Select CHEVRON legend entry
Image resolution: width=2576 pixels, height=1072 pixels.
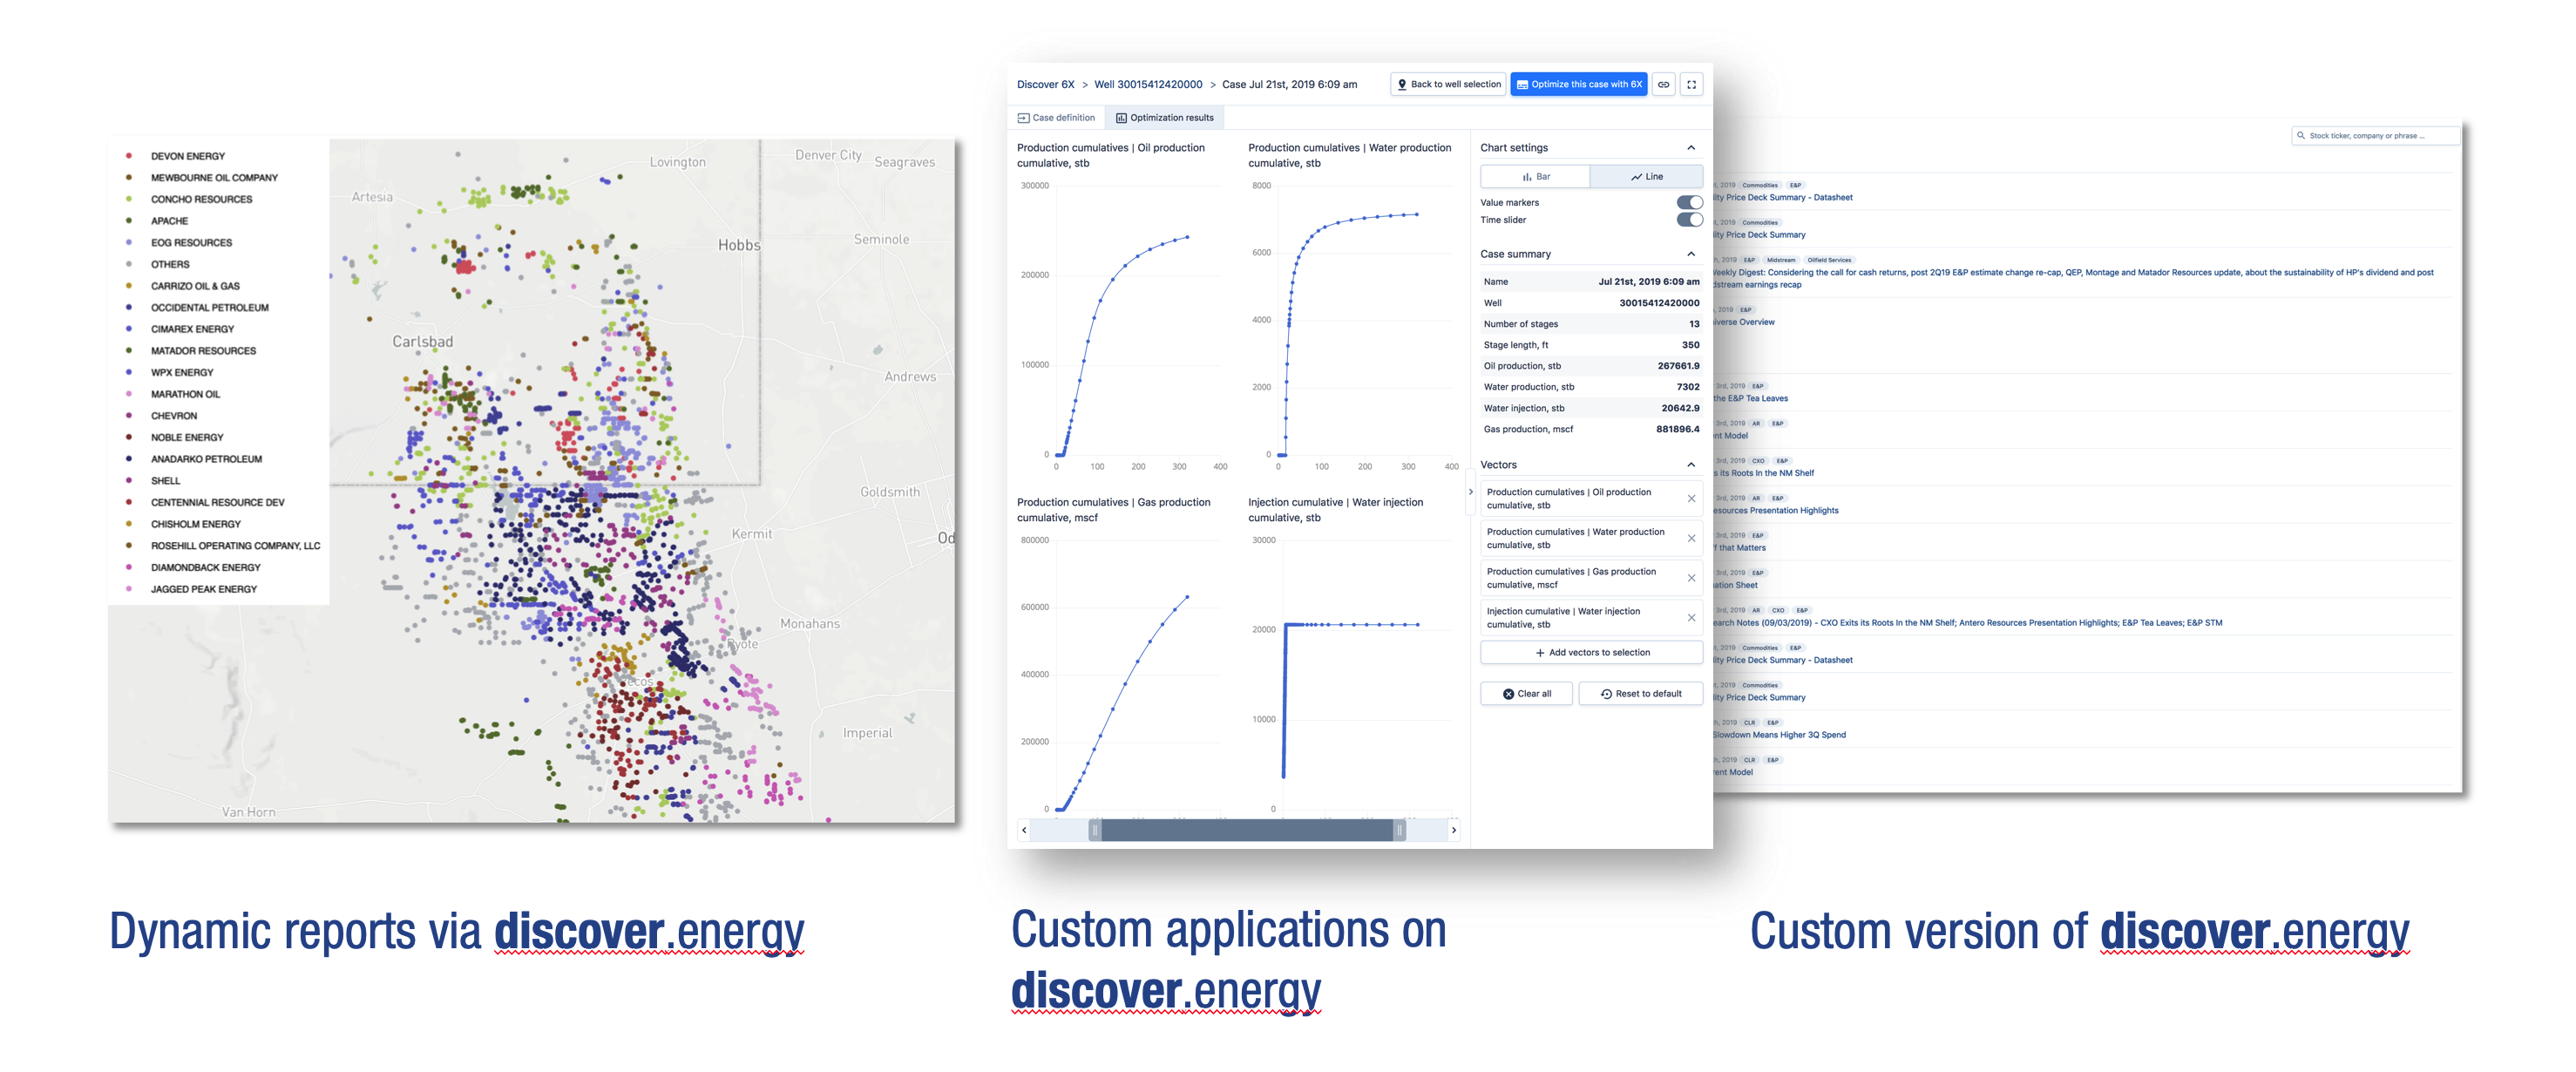click(174, 416)
